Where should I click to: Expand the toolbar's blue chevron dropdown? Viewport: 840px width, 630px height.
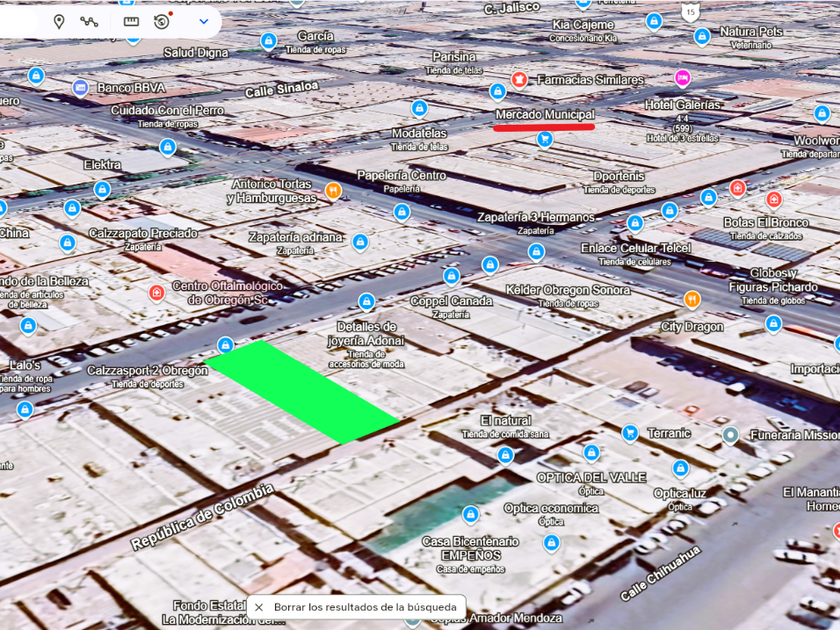(204, 21)
